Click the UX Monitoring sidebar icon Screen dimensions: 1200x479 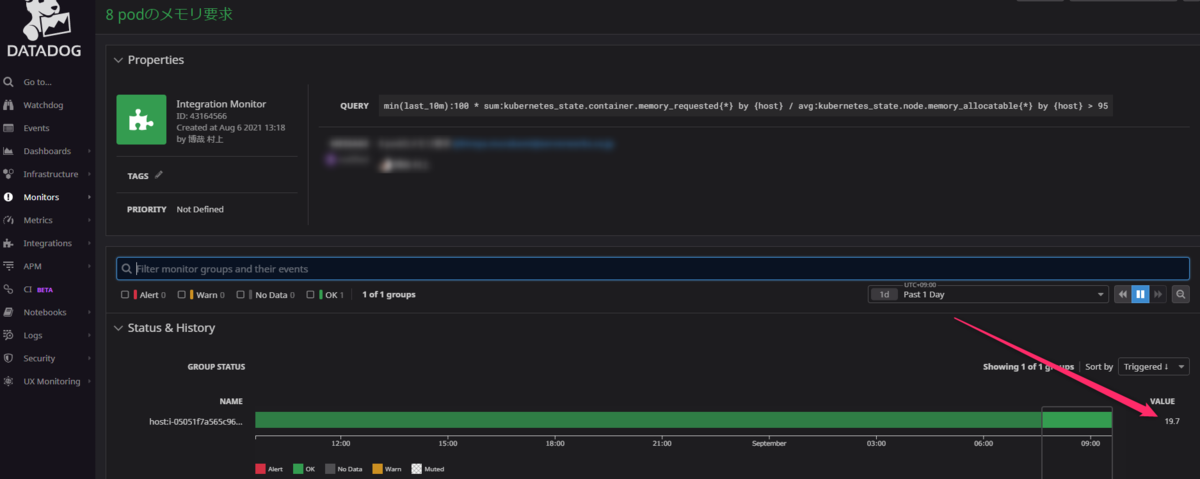coord(8,381)
